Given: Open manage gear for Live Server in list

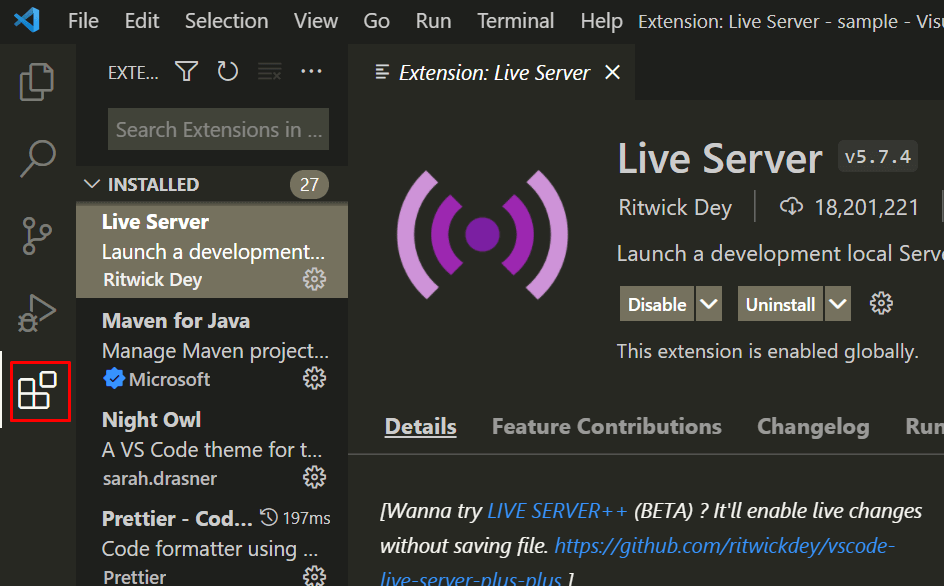Looking at the screenshot, I should 314,279.
